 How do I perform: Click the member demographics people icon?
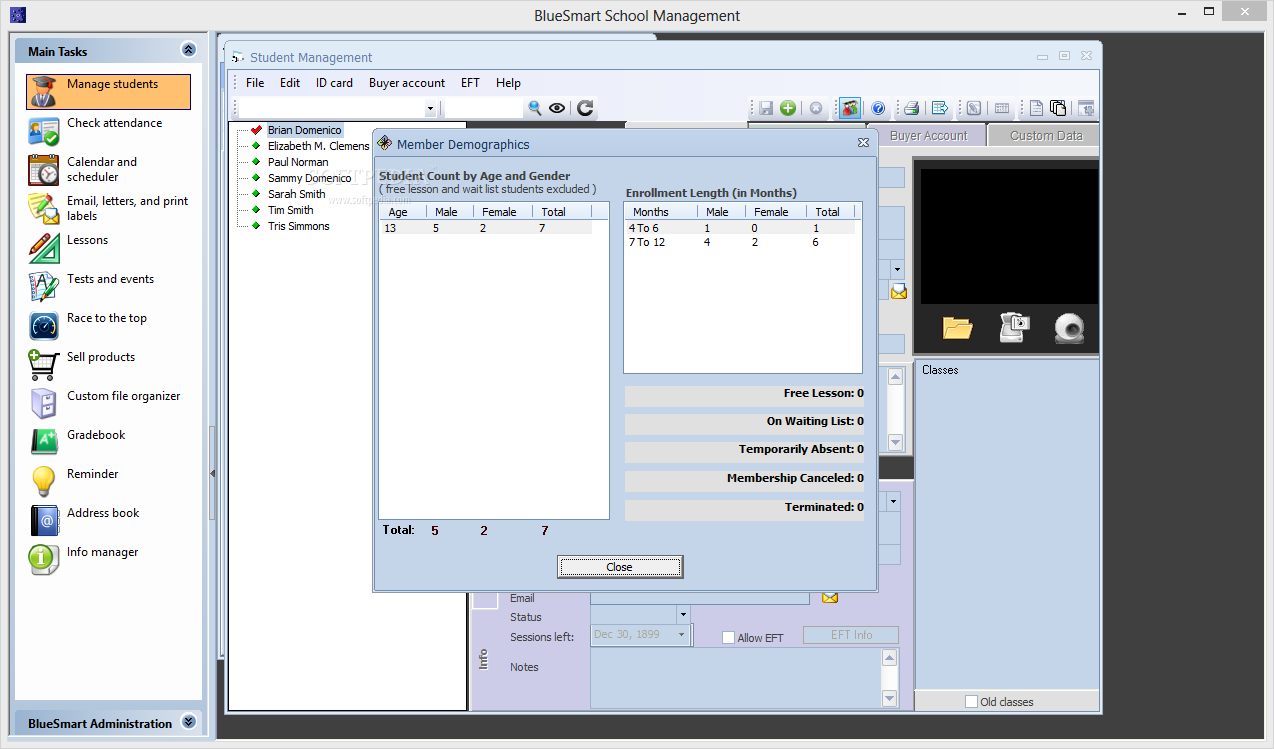pos(850,108)
